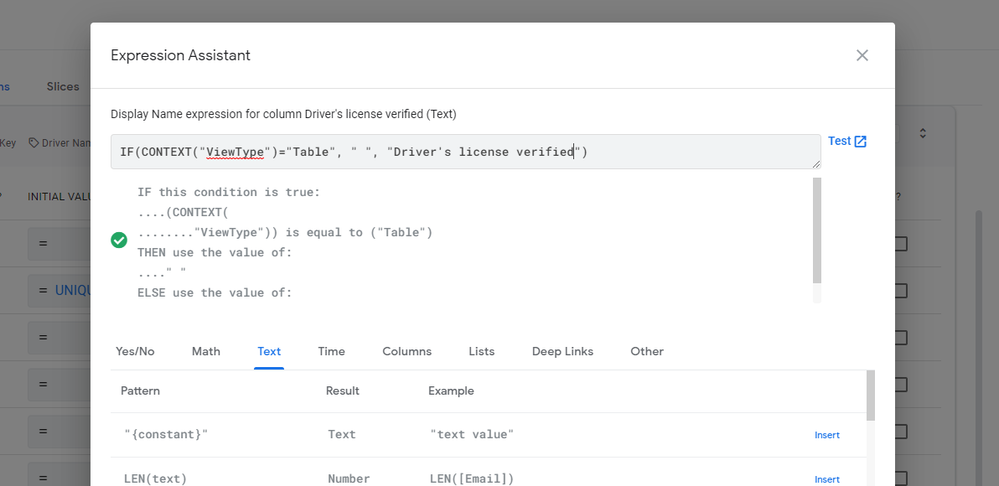Open the Columns tab
Viewport: 999px width, 486px height.
point(407,351)
